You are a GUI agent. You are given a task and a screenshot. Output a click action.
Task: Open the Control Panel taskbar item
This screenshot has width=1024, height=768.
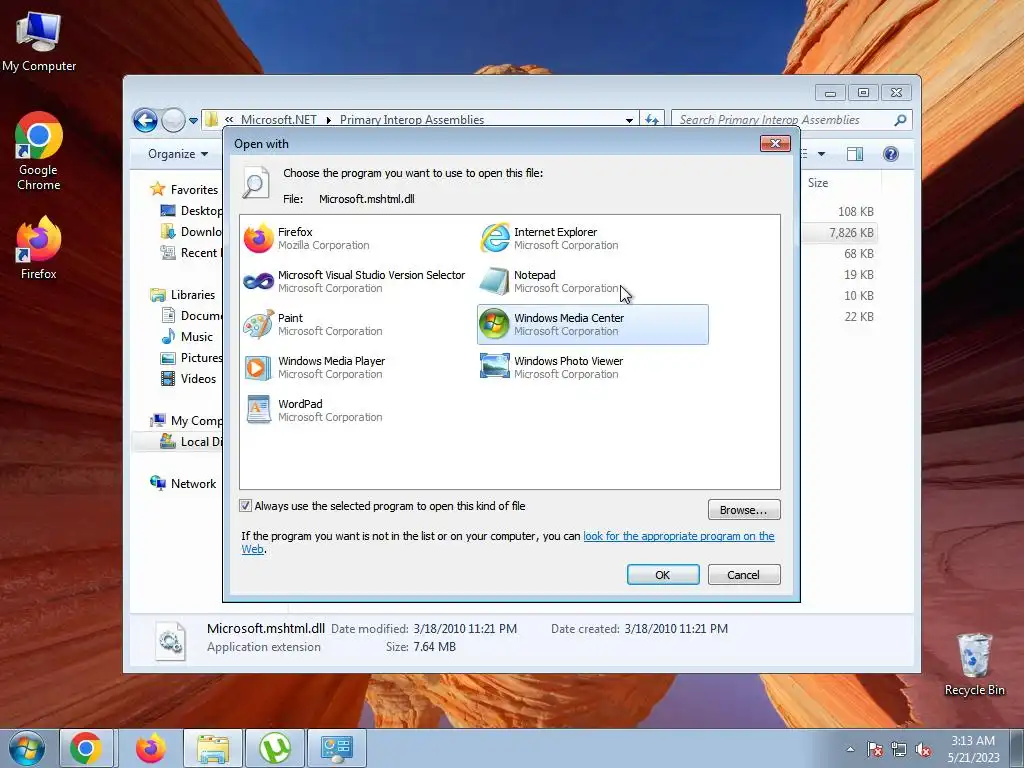pyautogui.click(x=337, y=748)
